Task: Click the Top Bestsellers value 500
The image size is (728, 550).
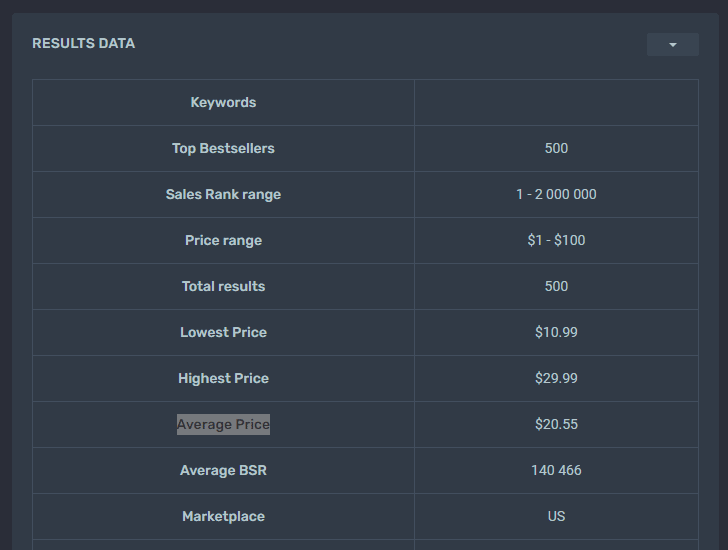Action: point(556,148)
